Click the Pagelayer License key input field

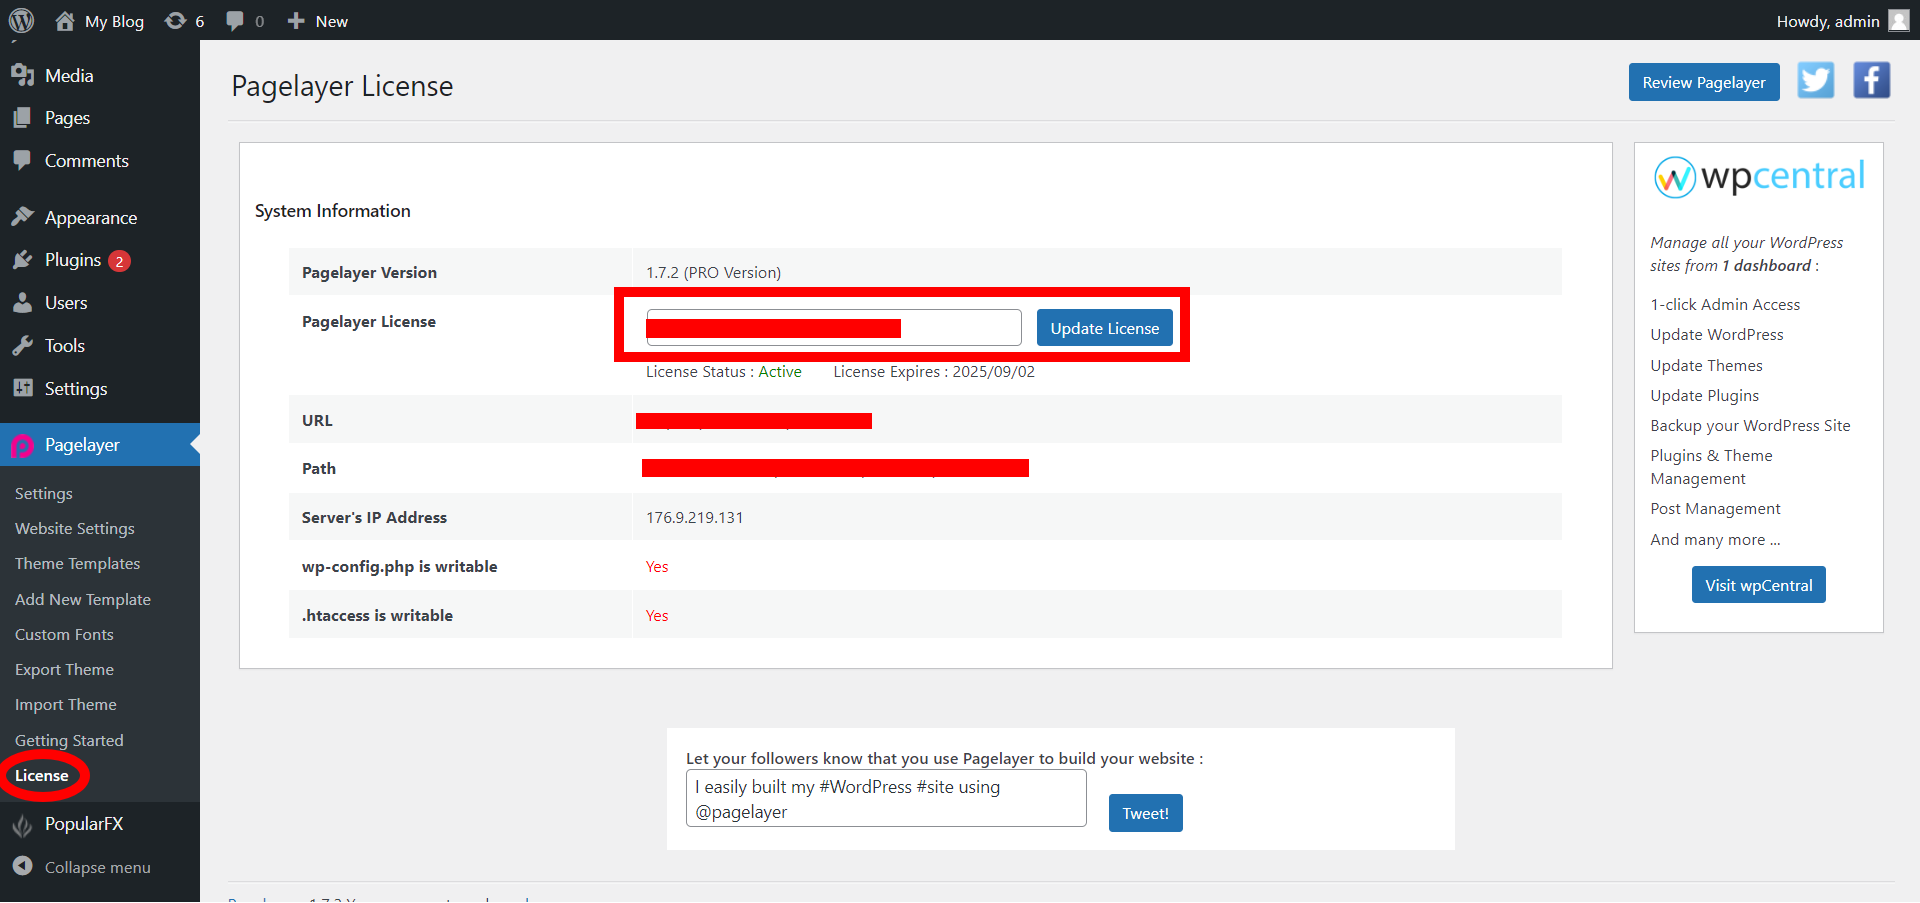coord(834,328)
